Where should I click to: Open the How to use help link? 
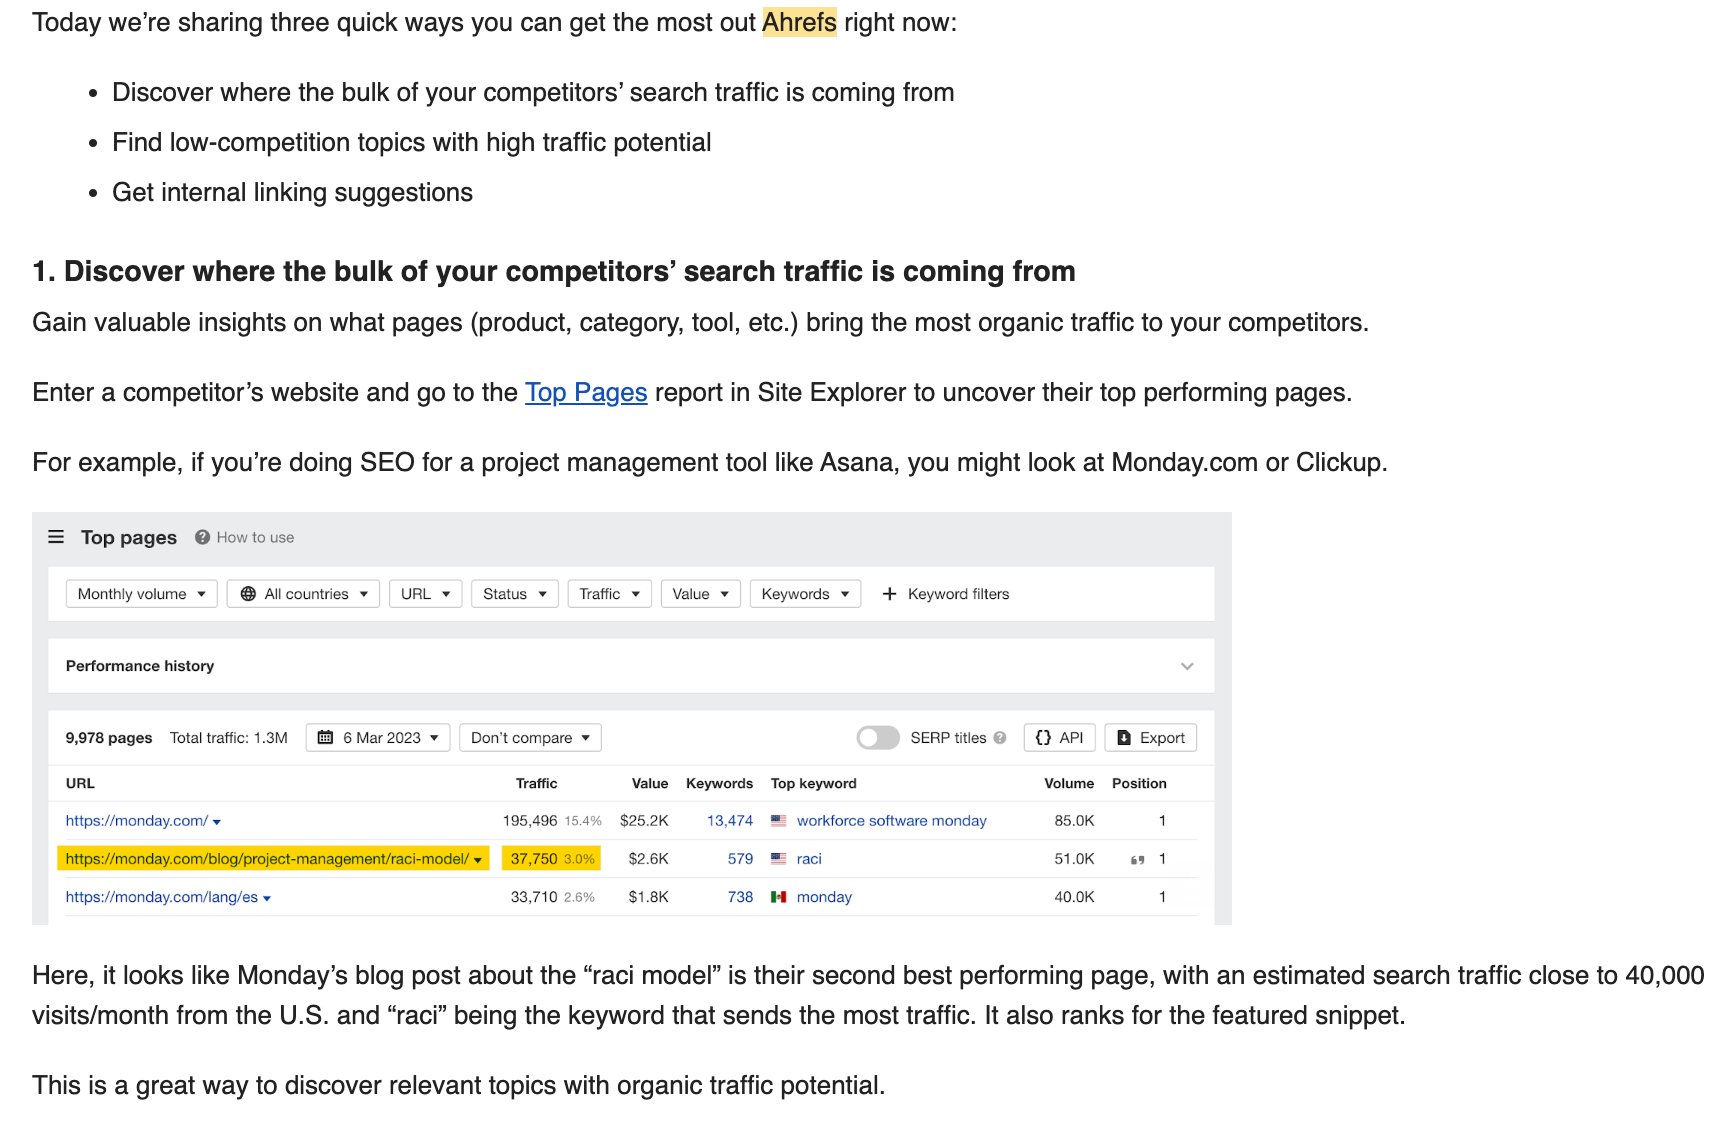click(x=245, y=537)
